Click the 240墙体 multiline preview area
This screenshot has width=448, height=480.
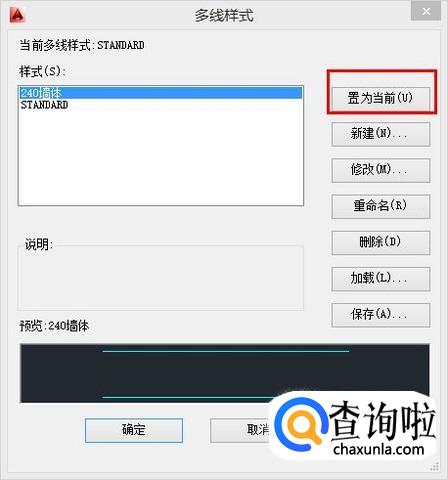(225, 373)
